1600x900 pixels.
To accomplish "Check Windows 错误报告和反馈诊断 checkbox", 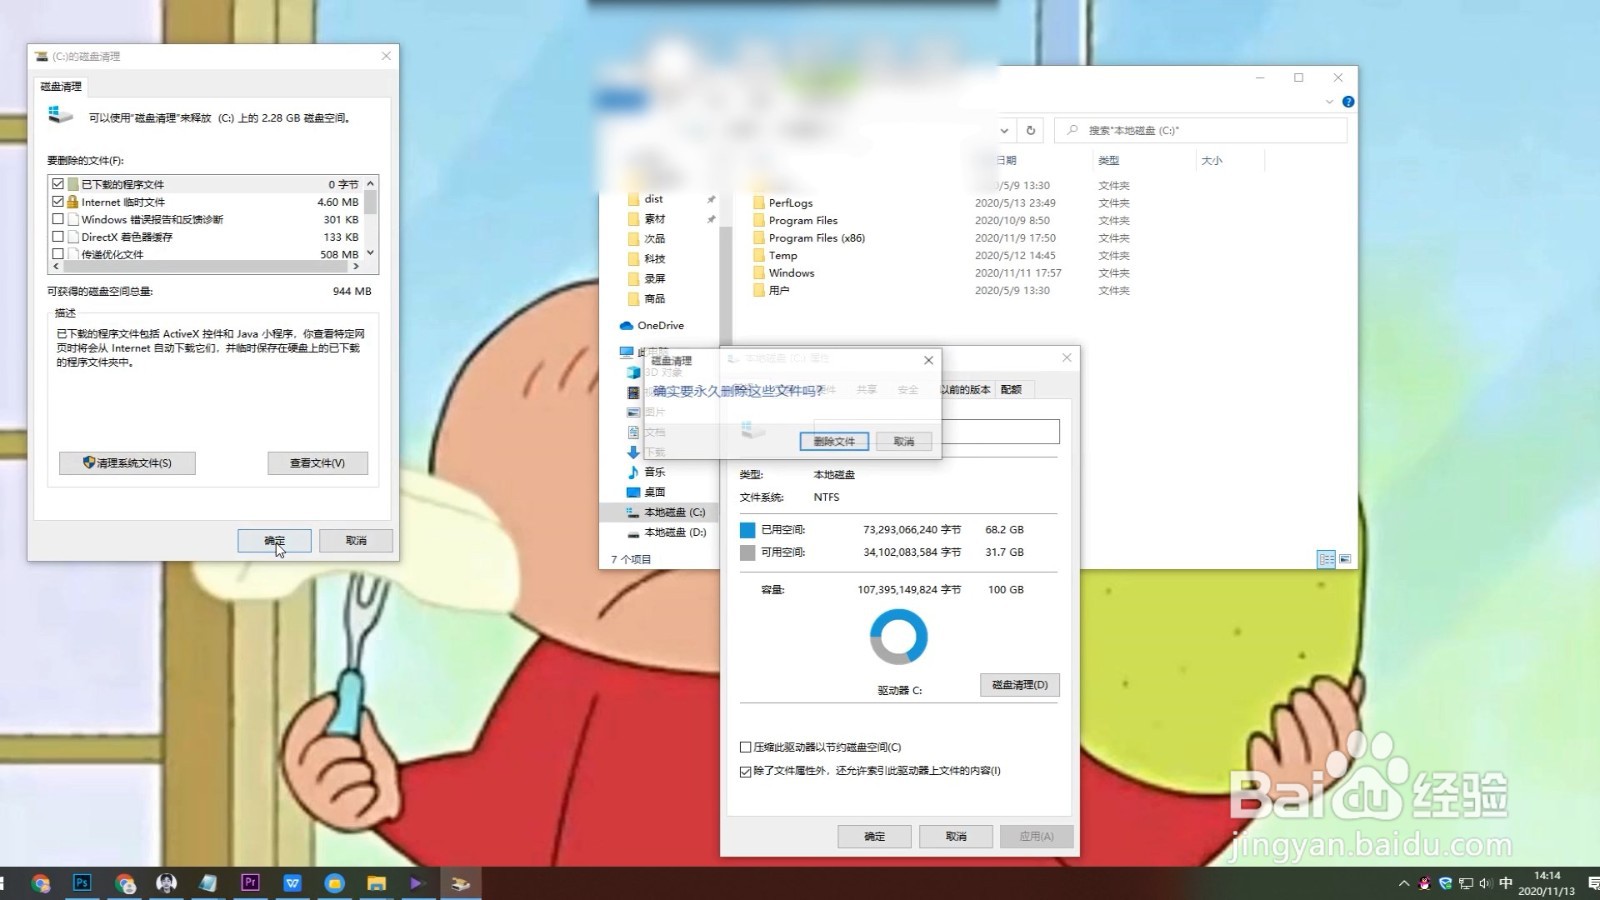I will click(58, 219).
